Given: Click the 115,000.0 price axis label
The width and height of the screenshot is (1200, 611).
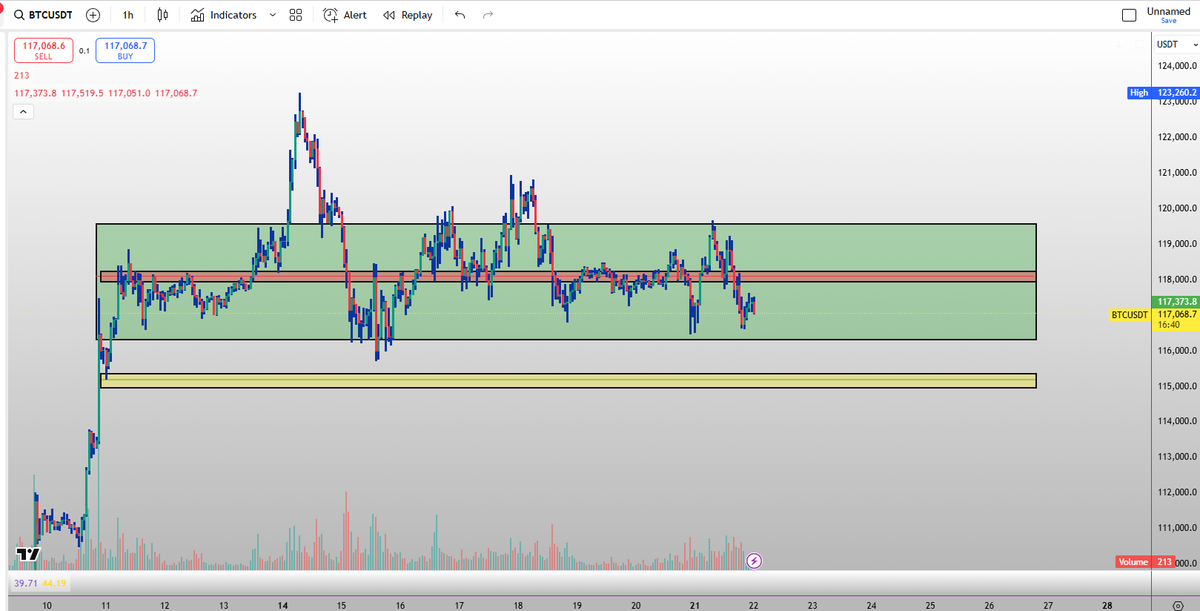Looking at the screenshot, I should (x=1177, y=386).
